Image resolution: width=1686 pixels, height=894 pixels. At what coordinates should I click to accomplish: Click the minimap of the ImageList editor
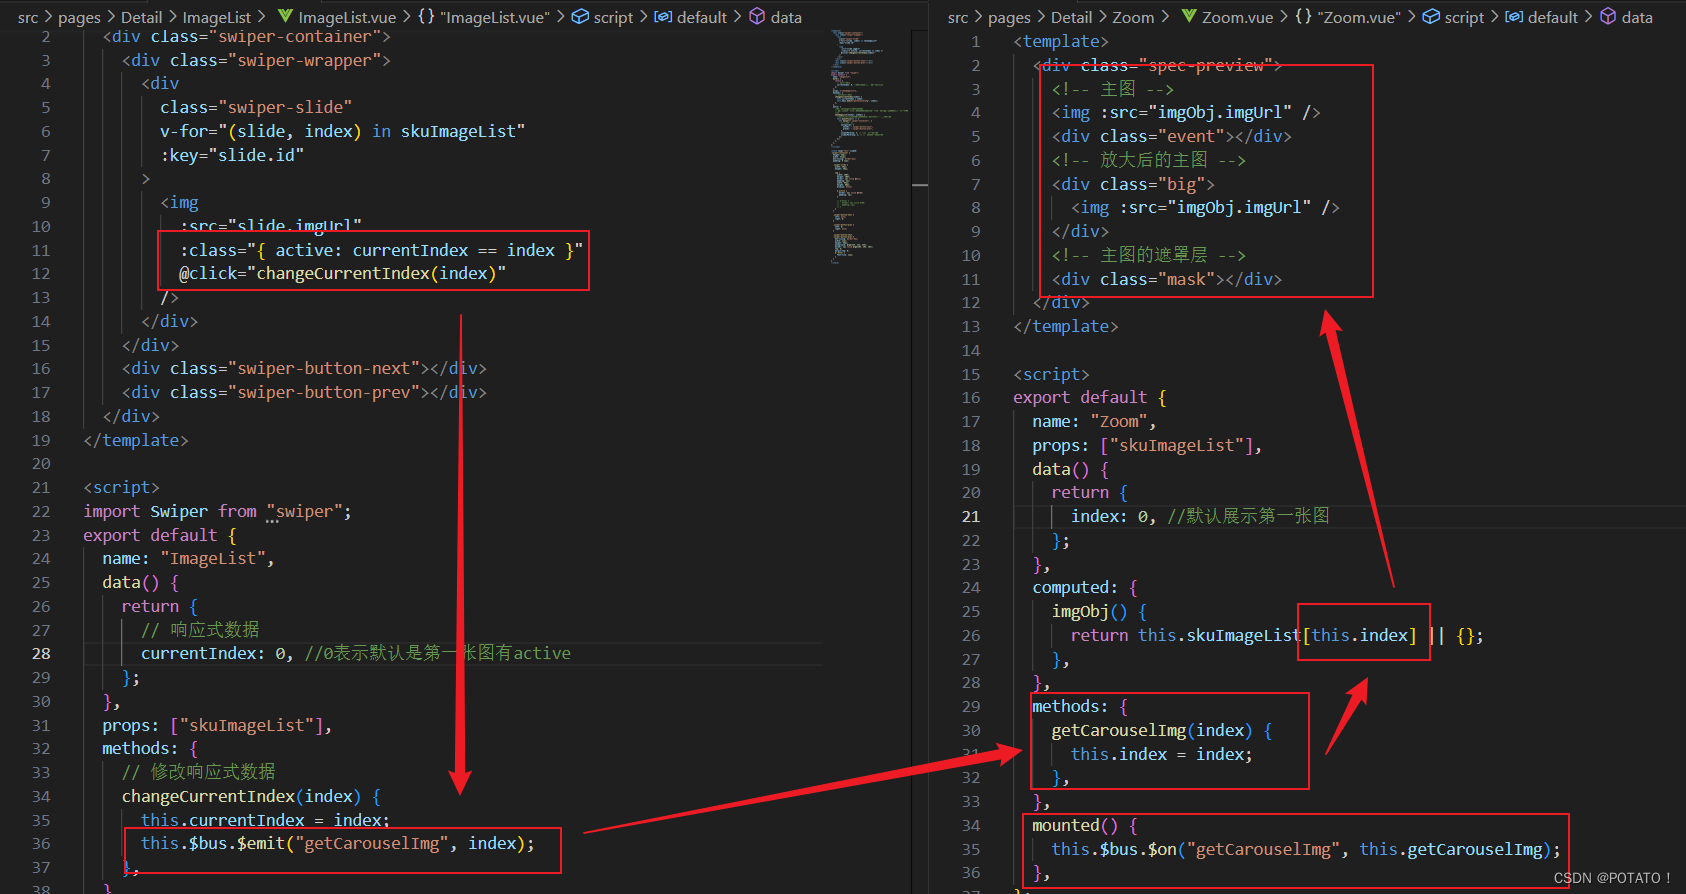point(867,145)
